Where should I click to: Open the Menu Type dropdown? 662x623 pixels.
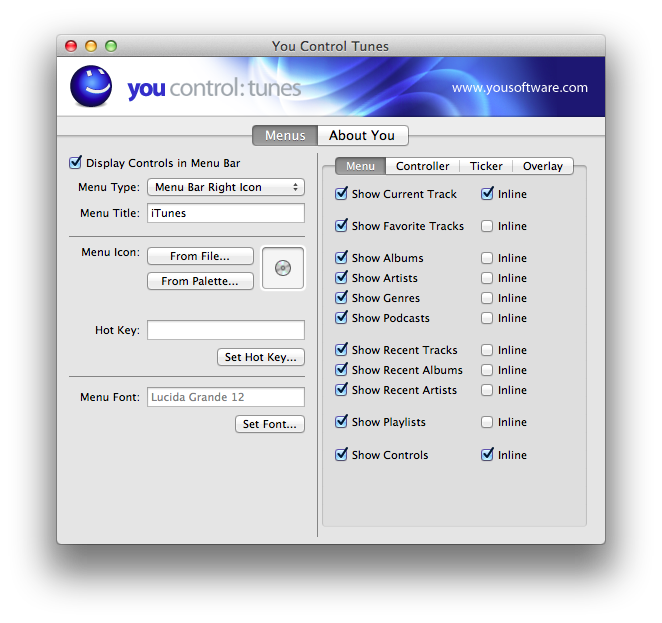pos(226,187)
